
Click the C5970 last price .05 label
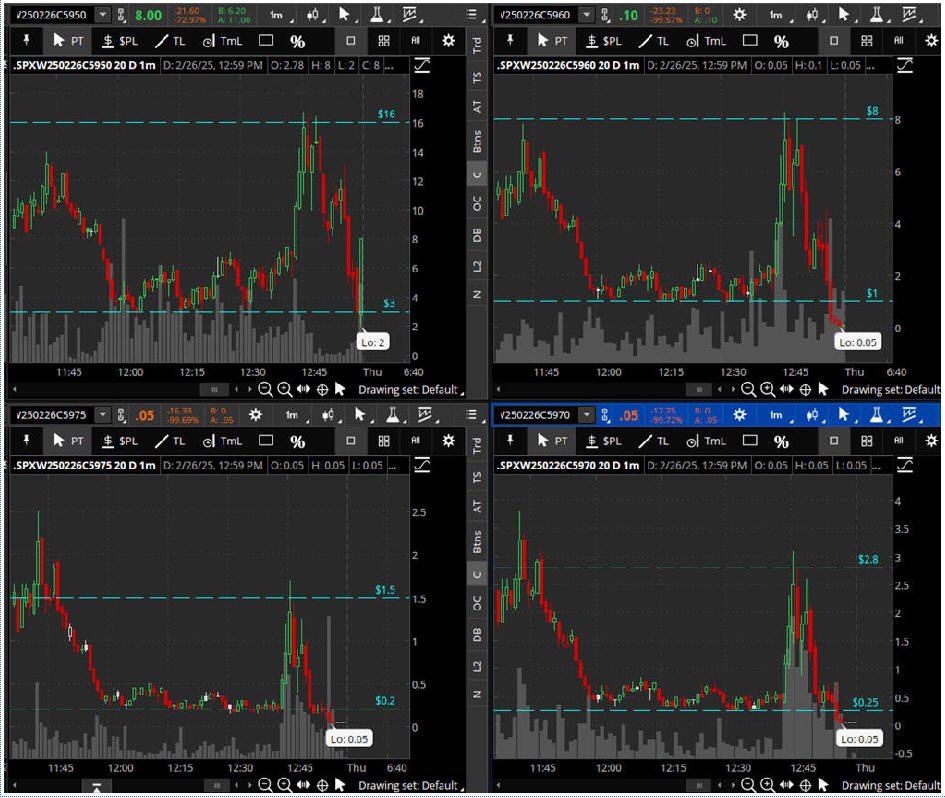pyautogui.click(x=628, y=415)
